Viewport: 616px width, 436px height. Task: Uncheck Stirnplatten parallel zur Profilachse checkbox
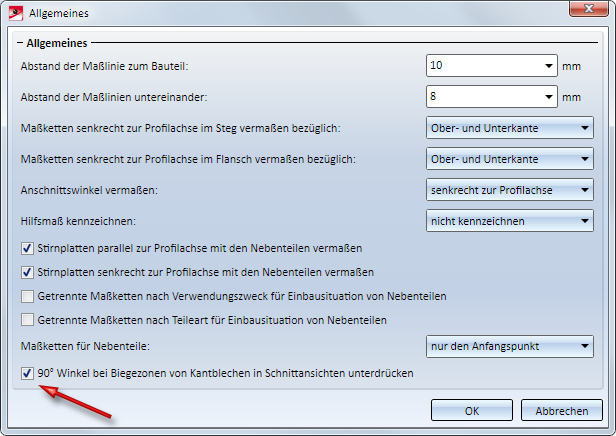27,248
